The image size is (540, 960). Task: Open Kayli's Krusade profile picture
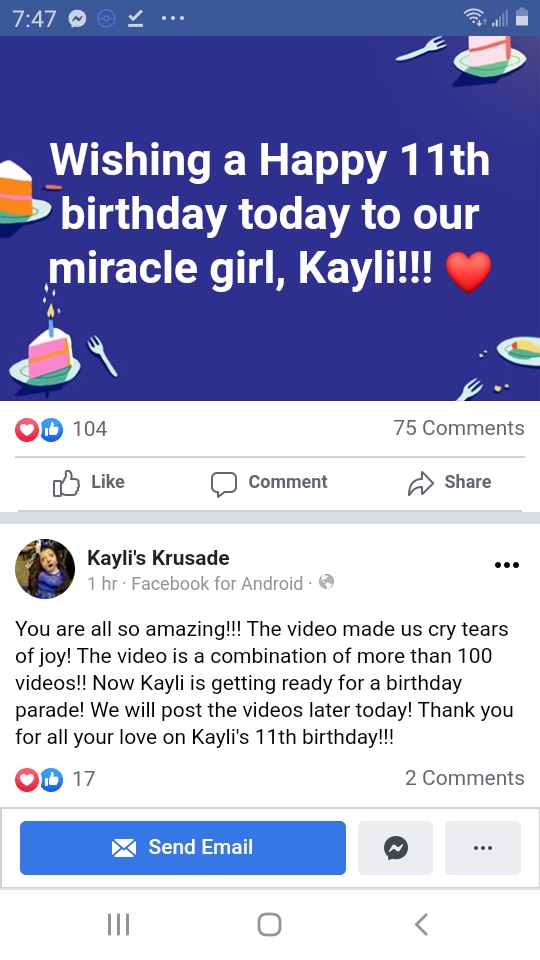coord(45,569)
